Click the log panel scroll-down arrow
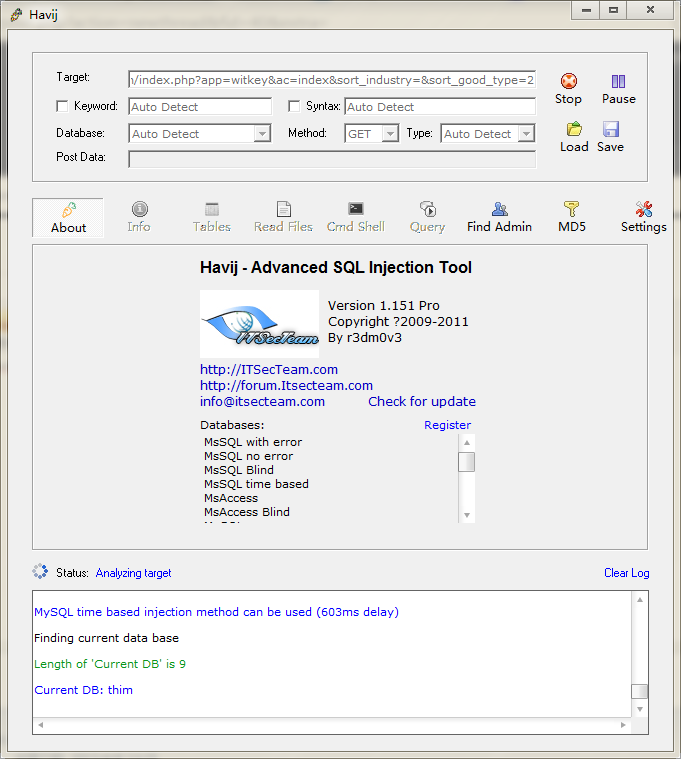The width and height of the screenshot is (681, 759). 640,709
